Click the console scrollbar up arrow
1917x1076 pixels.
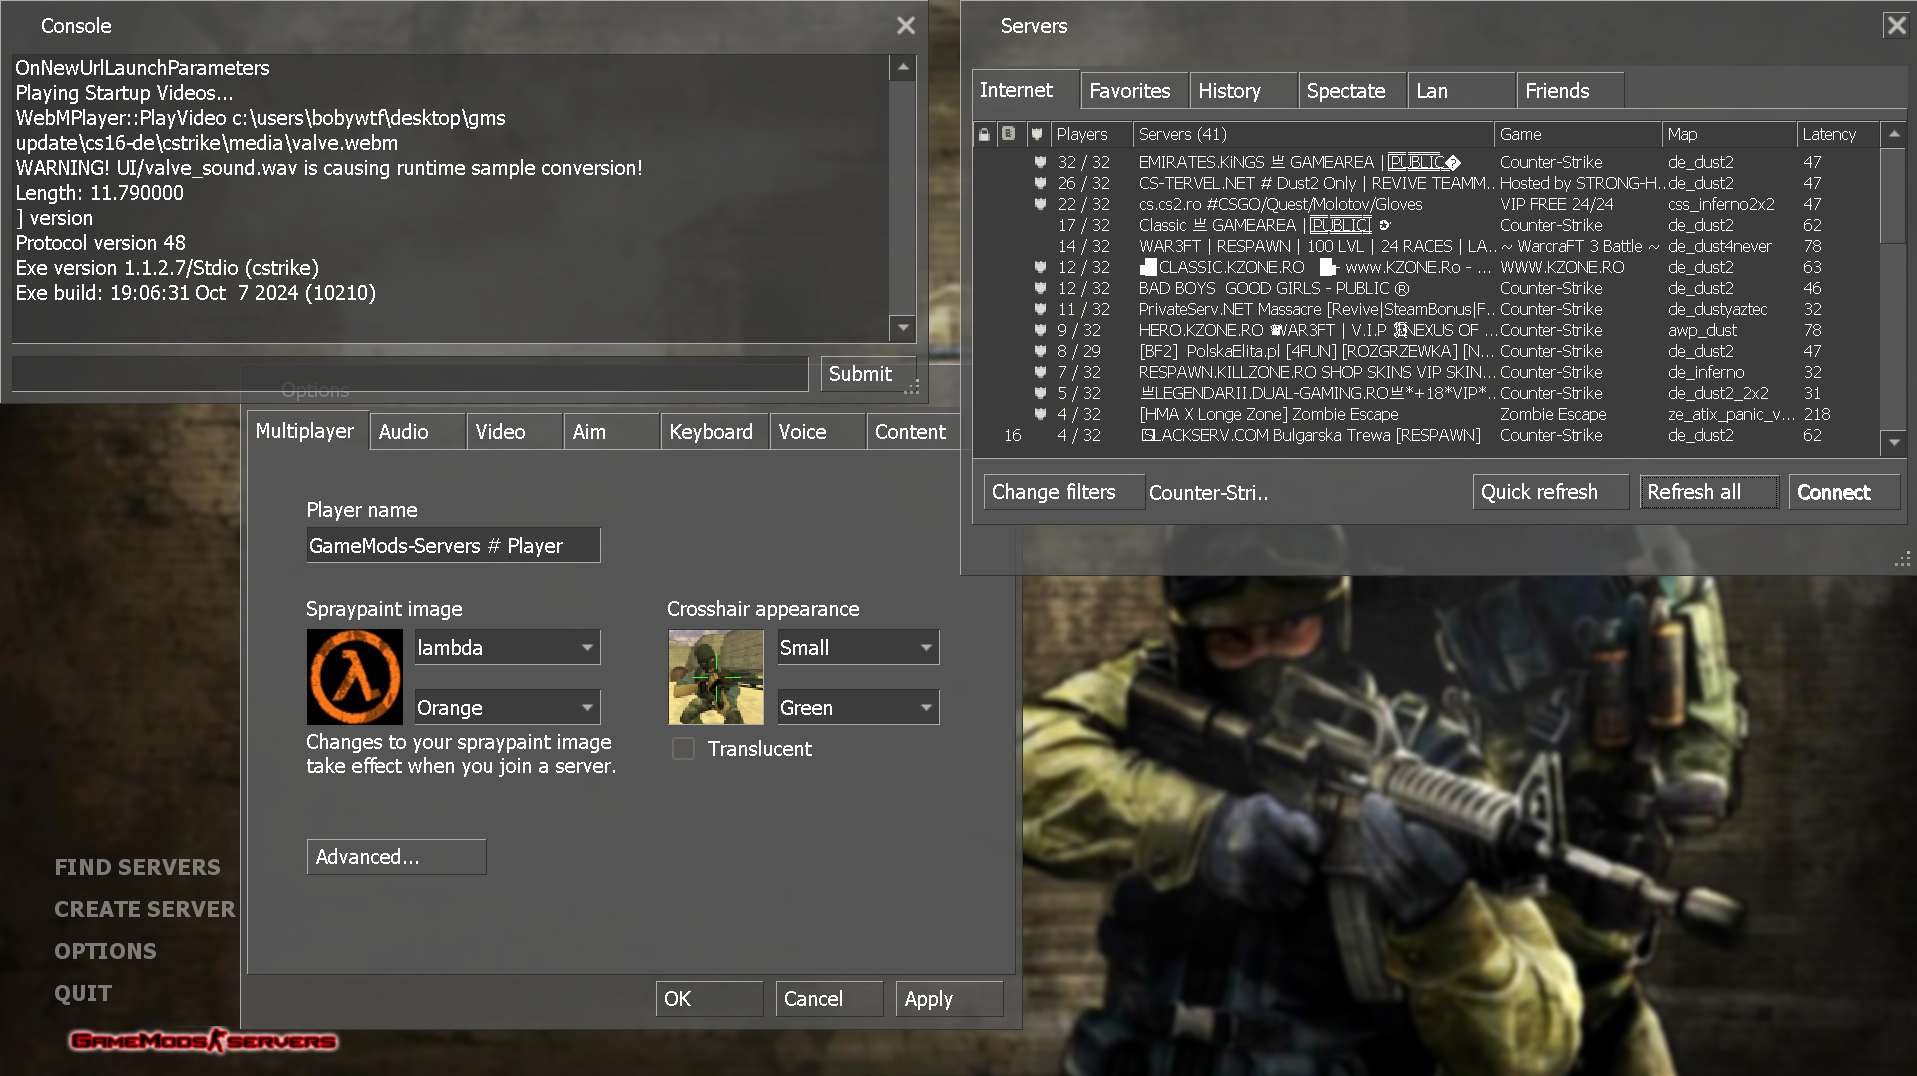(903, 68)
